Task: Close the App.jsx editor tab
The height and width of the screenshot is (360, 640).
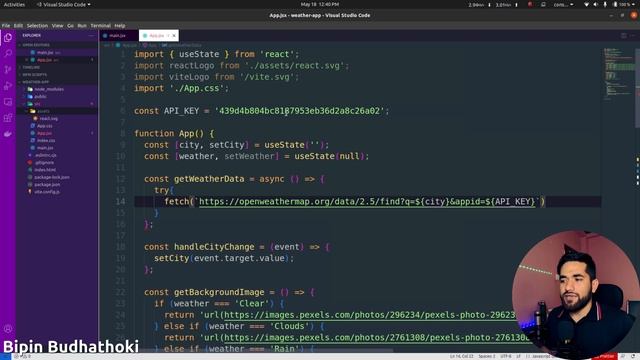Action: coord(174,36)
